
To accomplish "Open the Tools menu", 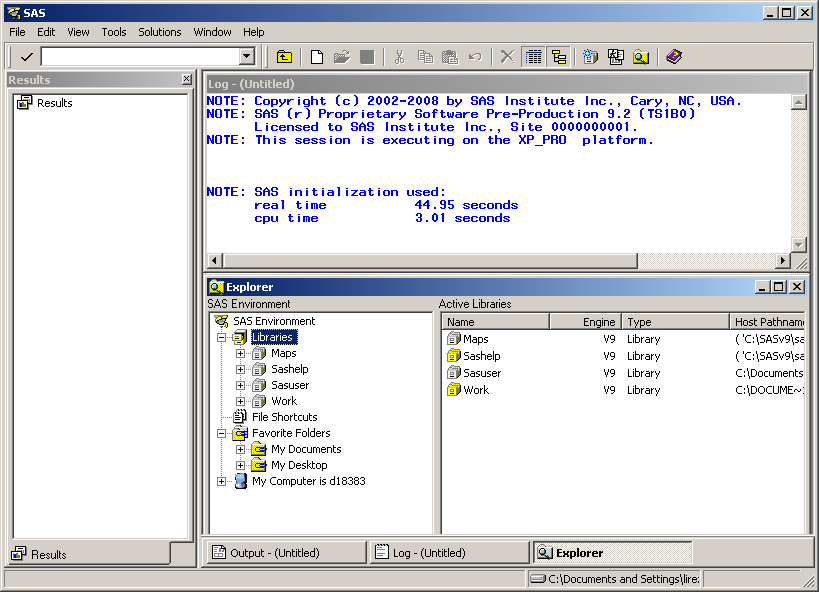I will pyautogui.click(x=114, y=32).
